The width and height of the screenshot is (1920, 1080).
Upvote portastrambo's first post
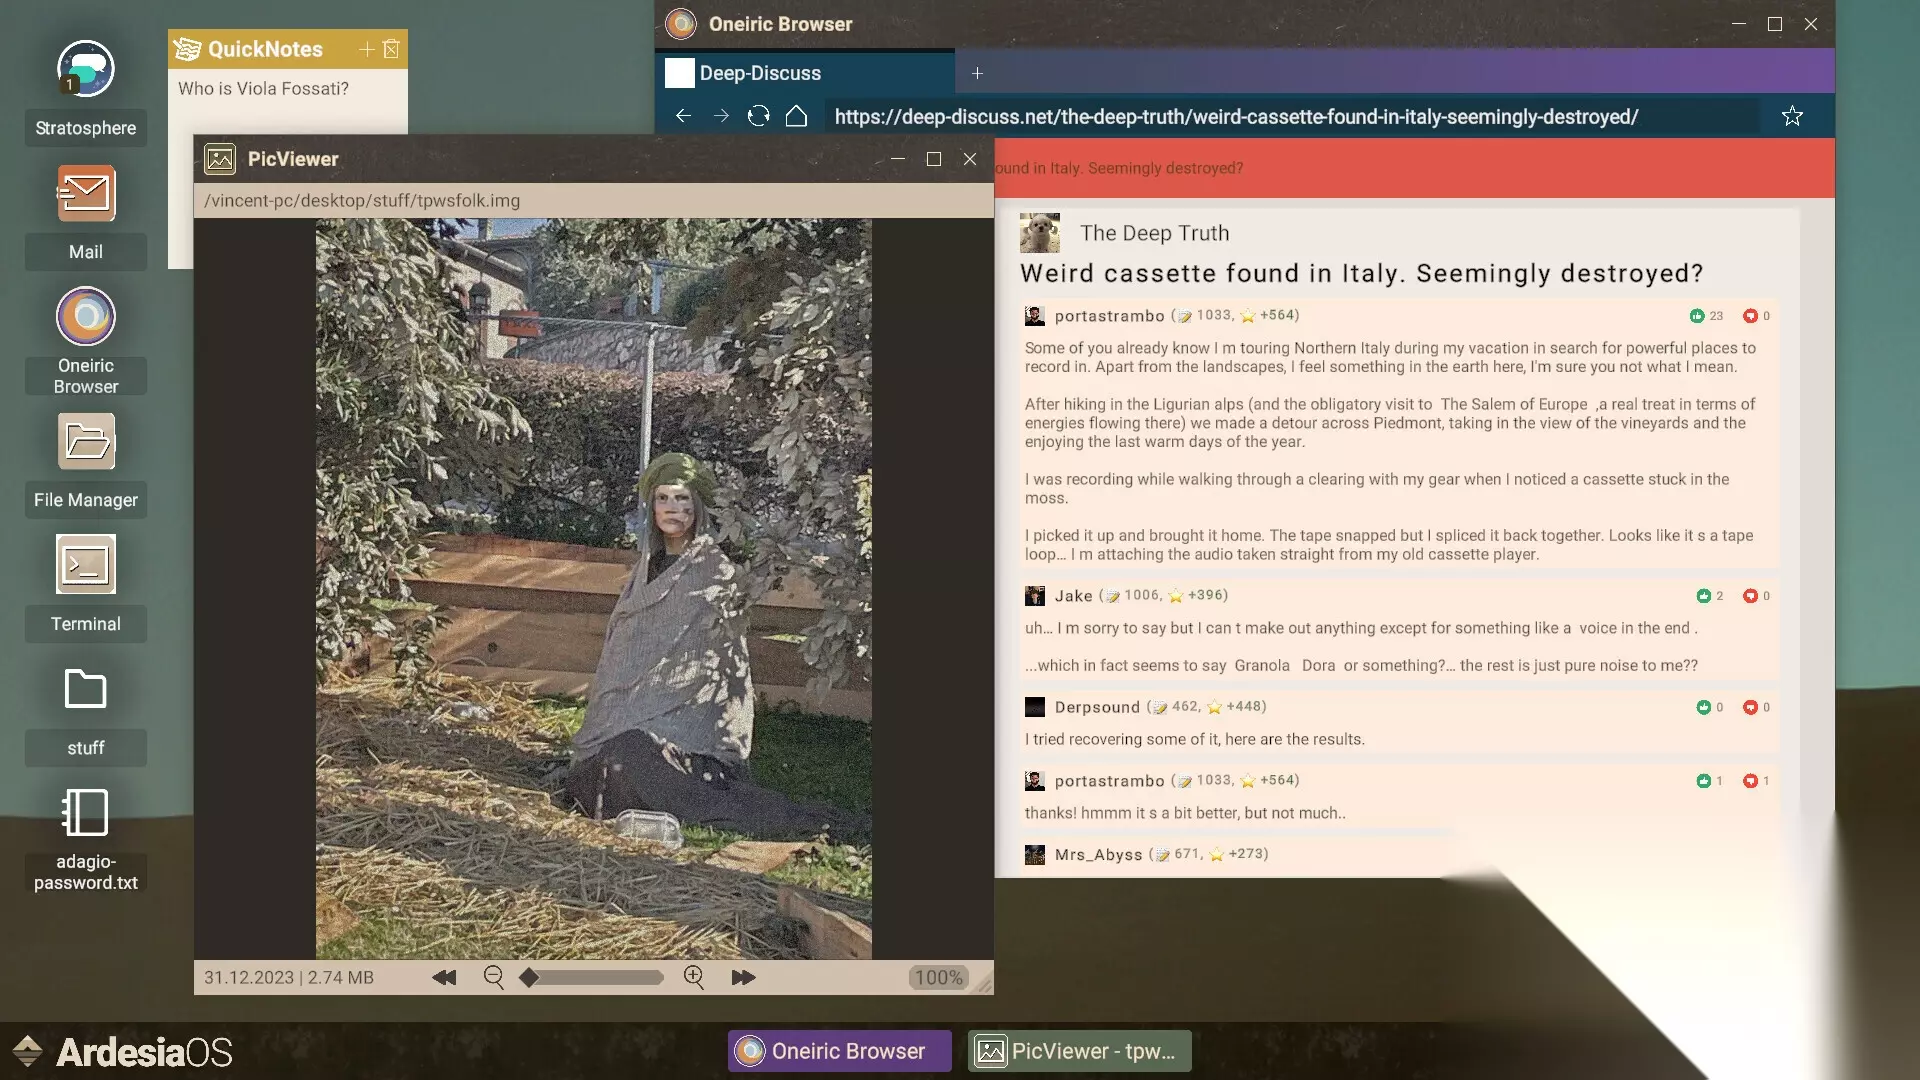1697,316
